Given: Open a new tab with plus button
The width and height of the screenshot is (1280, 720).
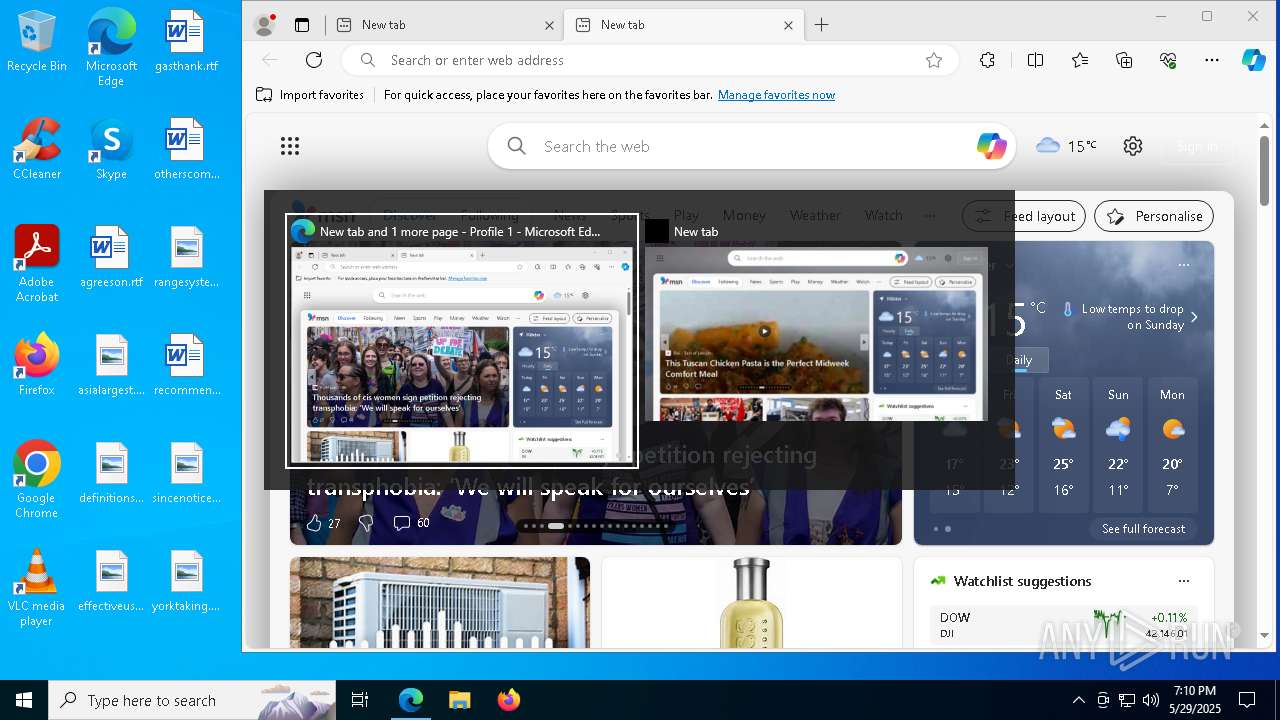Looking at the screenshot, I should (x=822, y=25).
